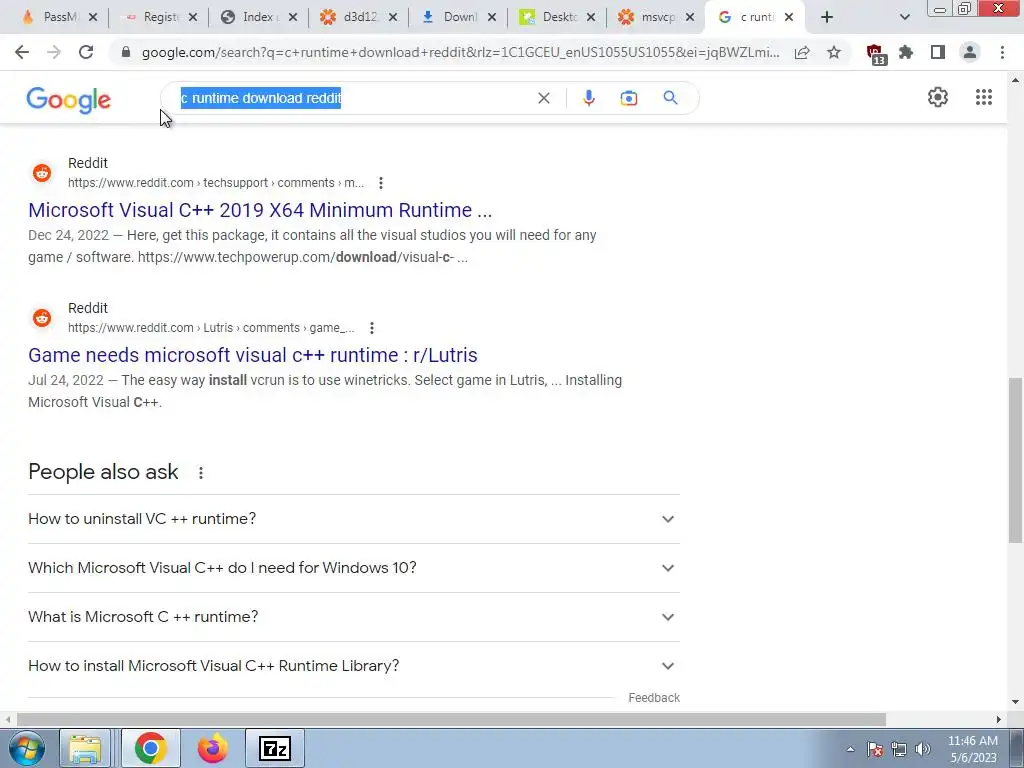Viewport: 1024px width, 768px height.
Task: Open the Google apps grid
Action: tap(984, 97)
